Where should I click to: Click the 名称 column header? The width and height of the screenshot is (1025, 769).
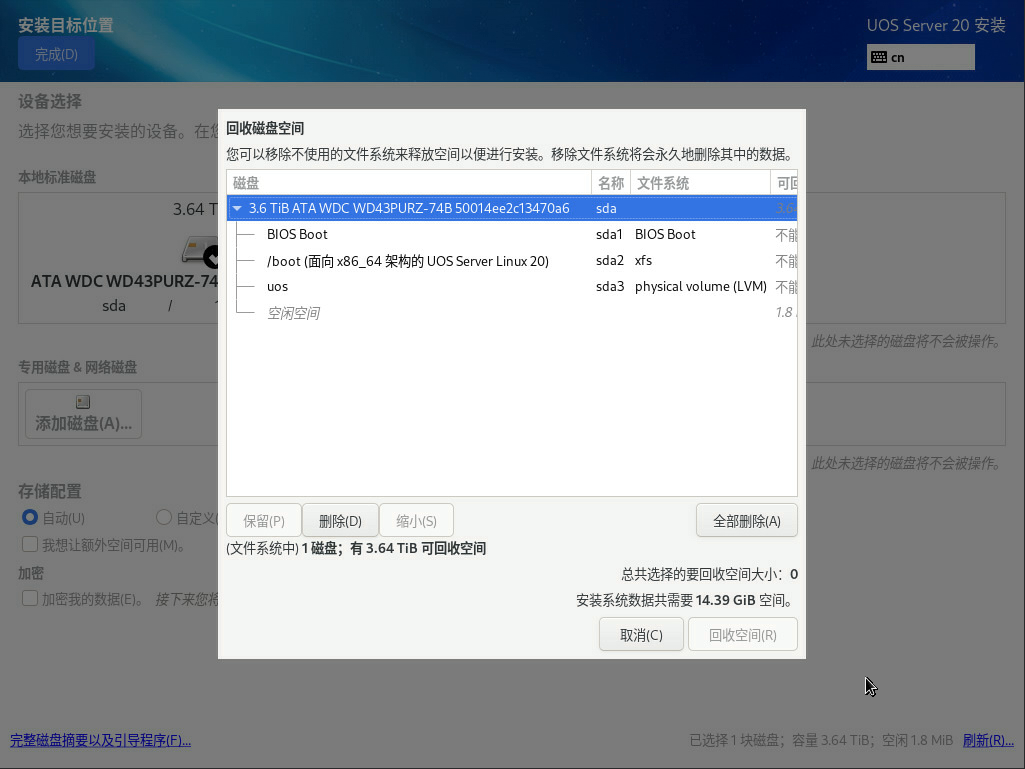(x=611, y=183)
